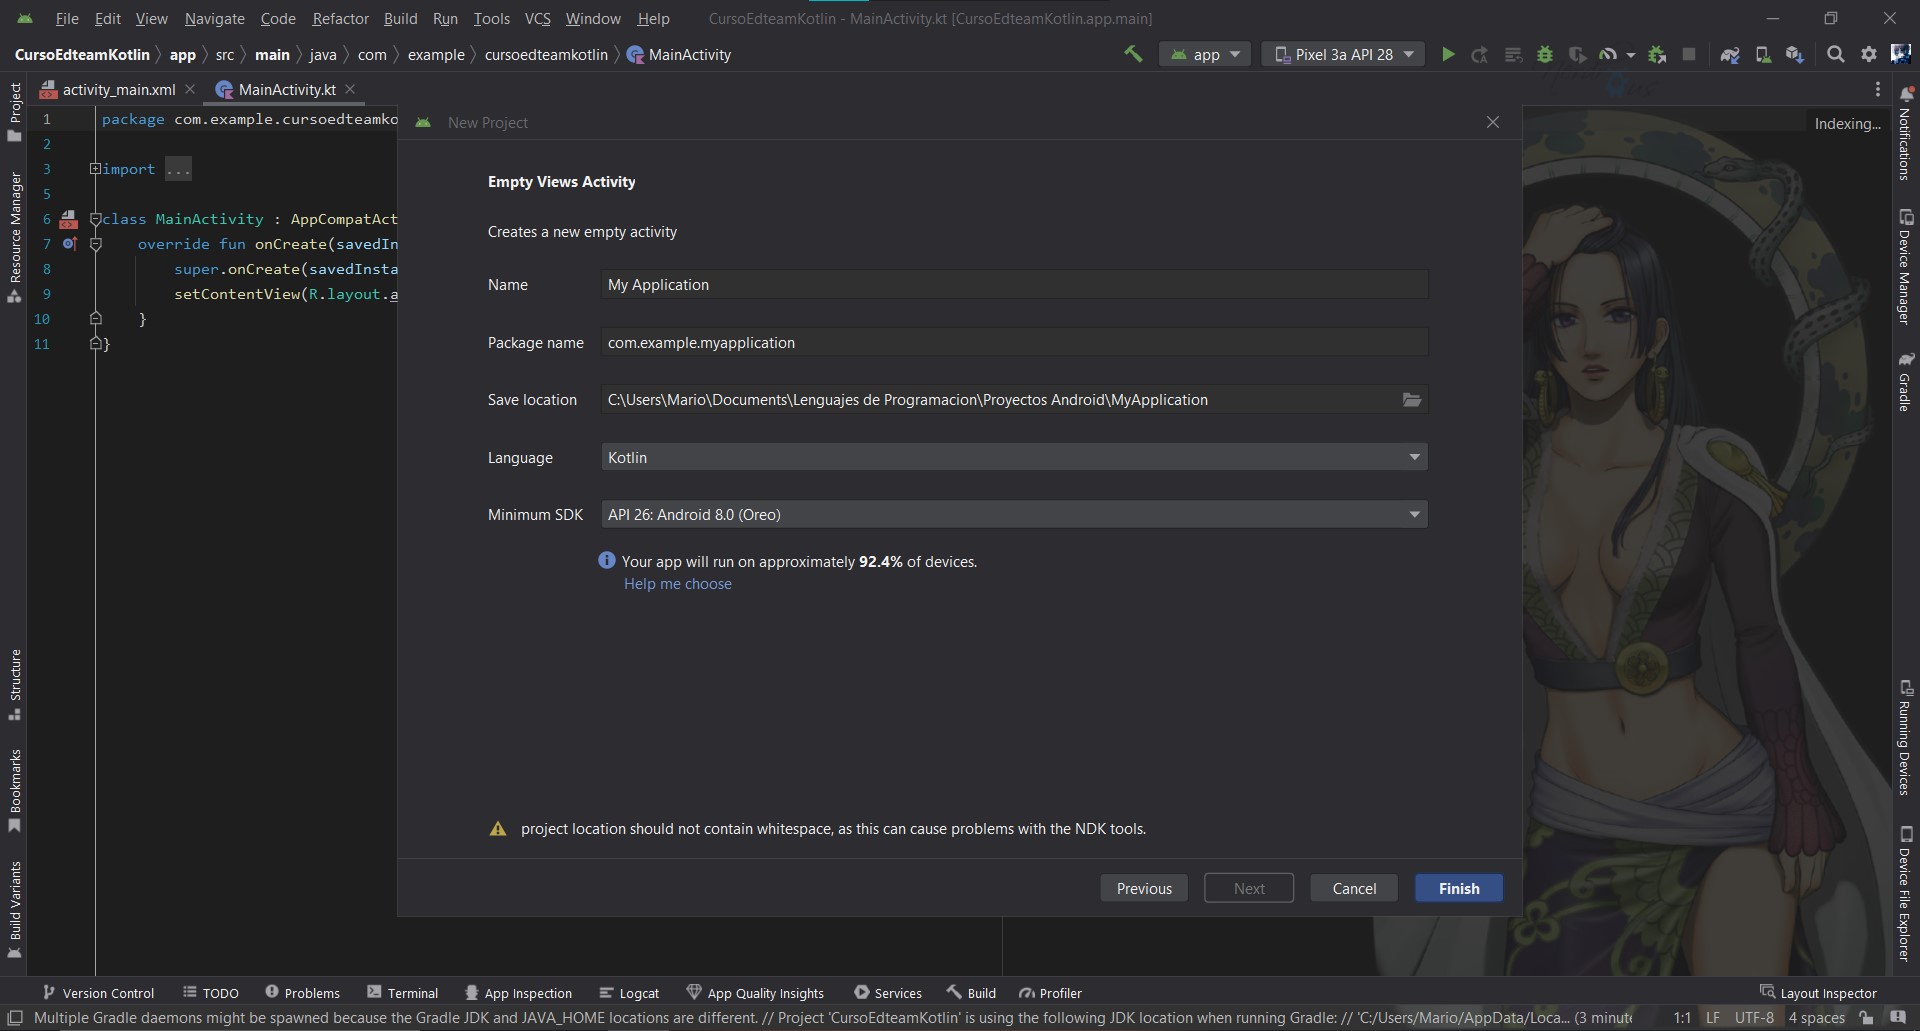Open the Build menu

tap(400, 18)
